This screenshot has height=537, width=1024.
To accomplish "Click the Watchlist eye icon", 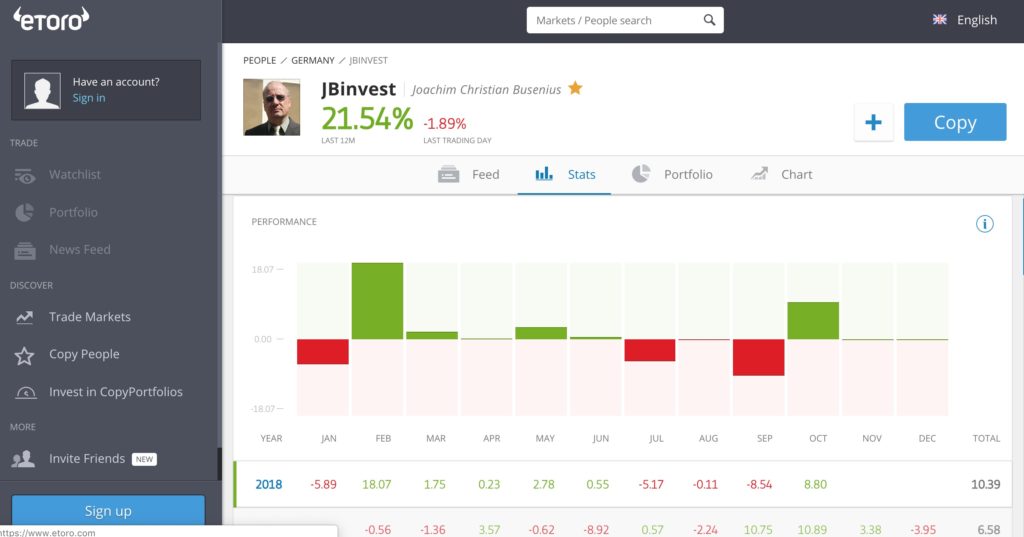I will pos(25,175).
